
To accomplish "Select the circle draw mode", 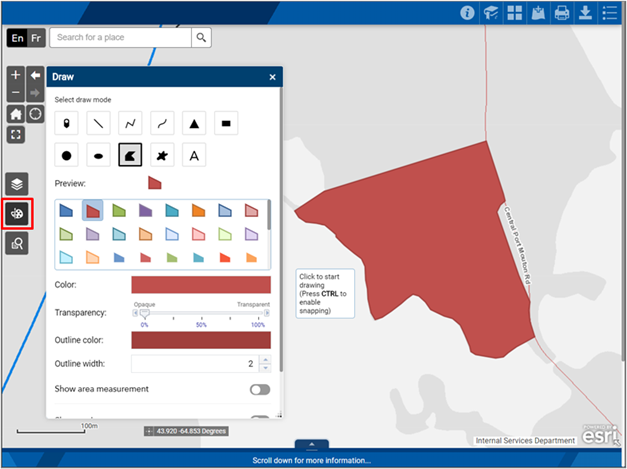I will tap(66, 155).
